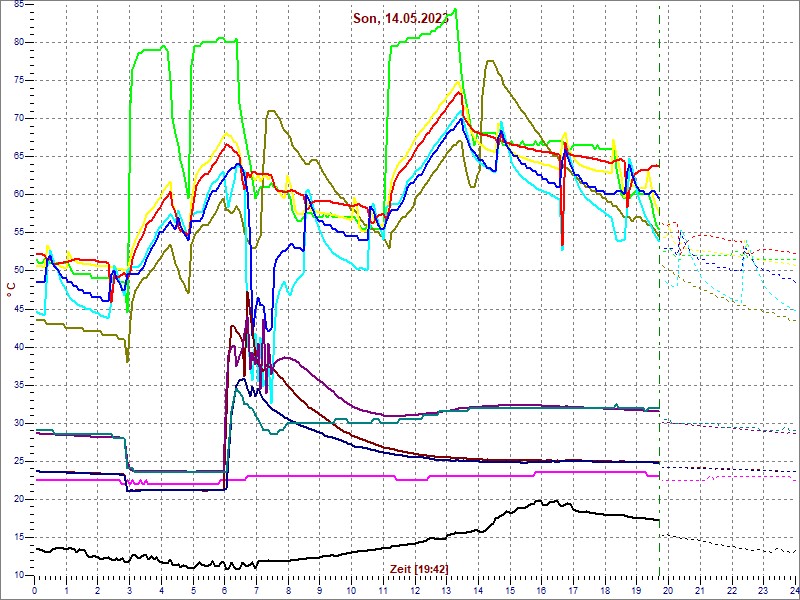The image size is (800, 600).
Task: Click the 55 tick label on the temperature axis
Action: pos(19,233)
